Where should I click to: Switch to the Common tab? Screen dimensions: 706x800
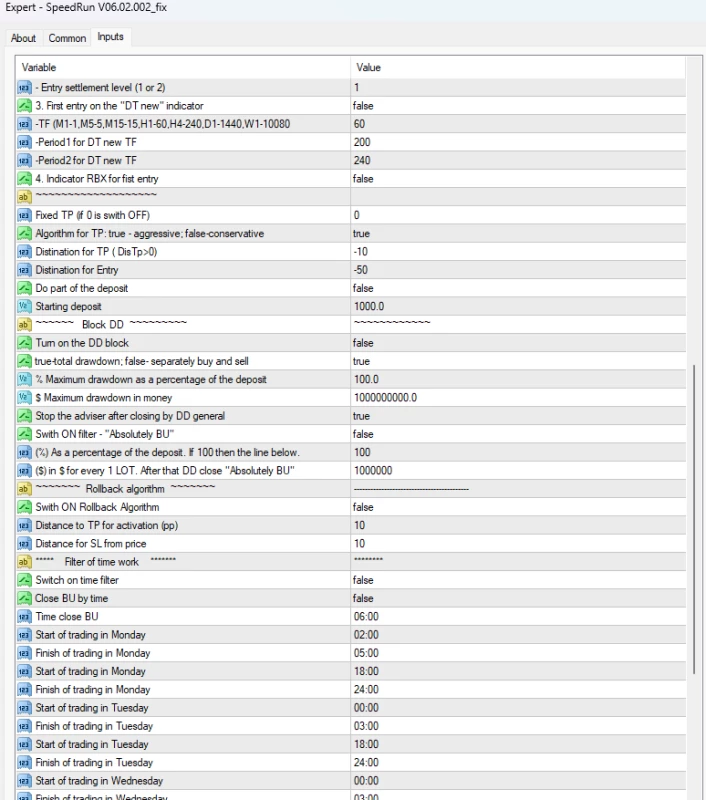pyautogui.click(x=67, y=38)
